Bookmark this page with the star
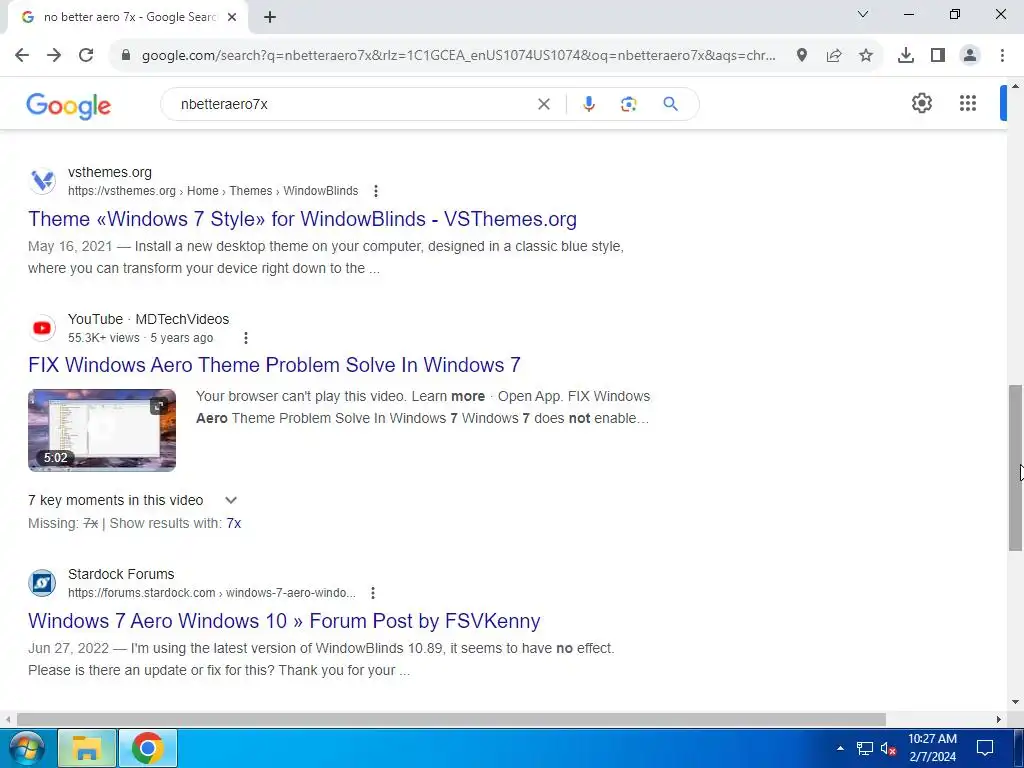 click(866, 56)
